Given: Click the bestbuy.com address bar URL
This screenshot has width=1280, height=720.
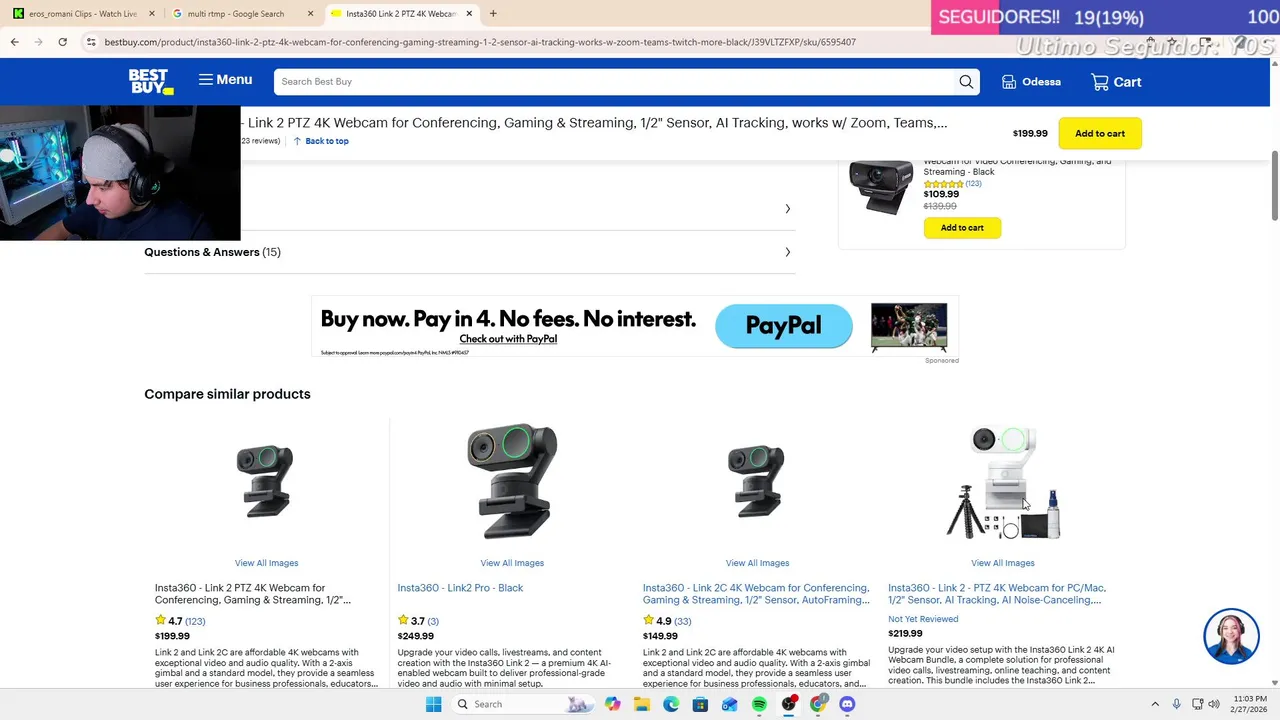Looking at the screenshot, I should 480,42.
